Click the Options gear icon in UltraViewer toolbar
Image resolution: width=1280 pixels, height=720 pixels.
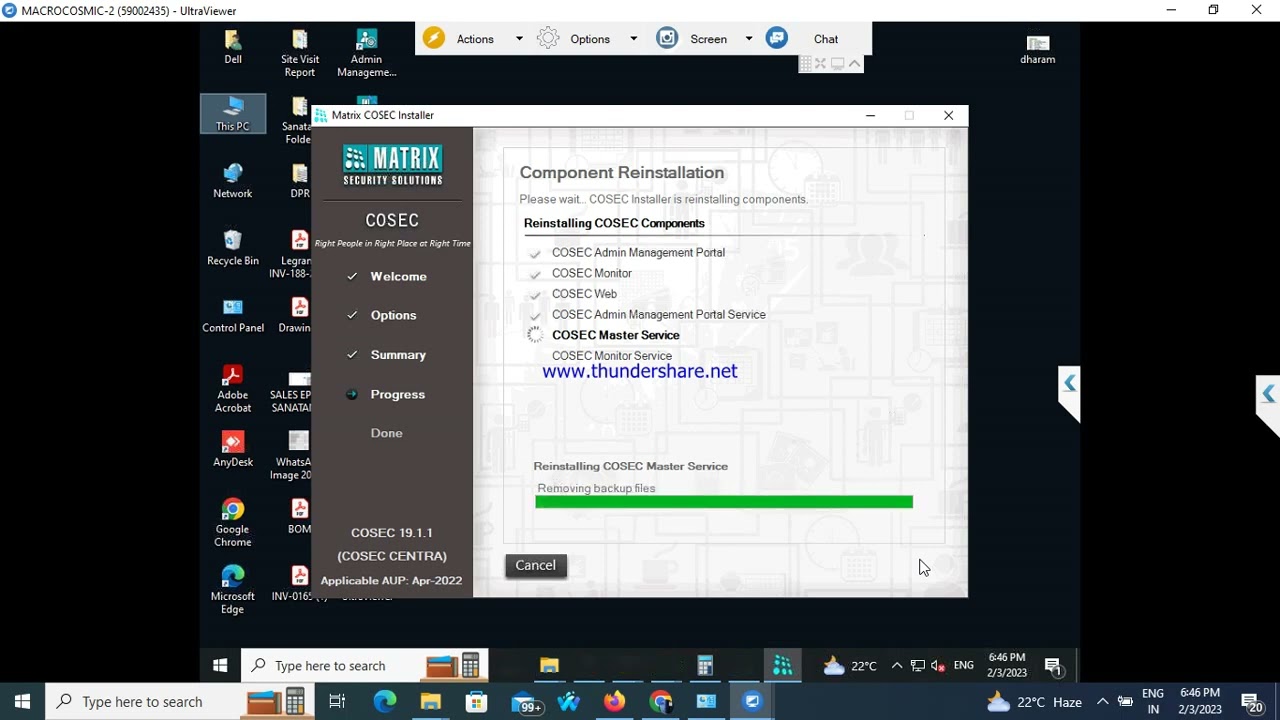point(548,38)
